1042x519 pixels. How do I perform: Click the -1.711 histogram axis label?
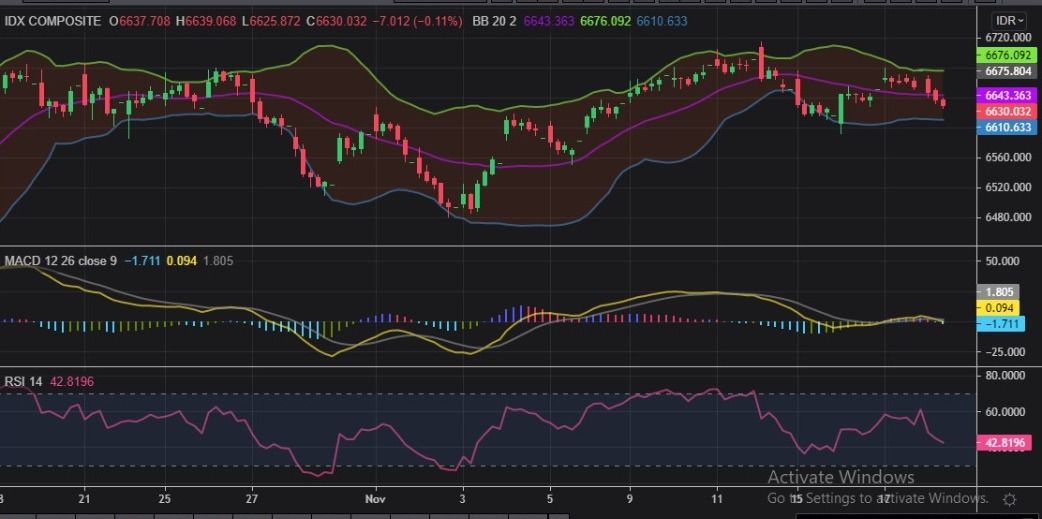999,324
